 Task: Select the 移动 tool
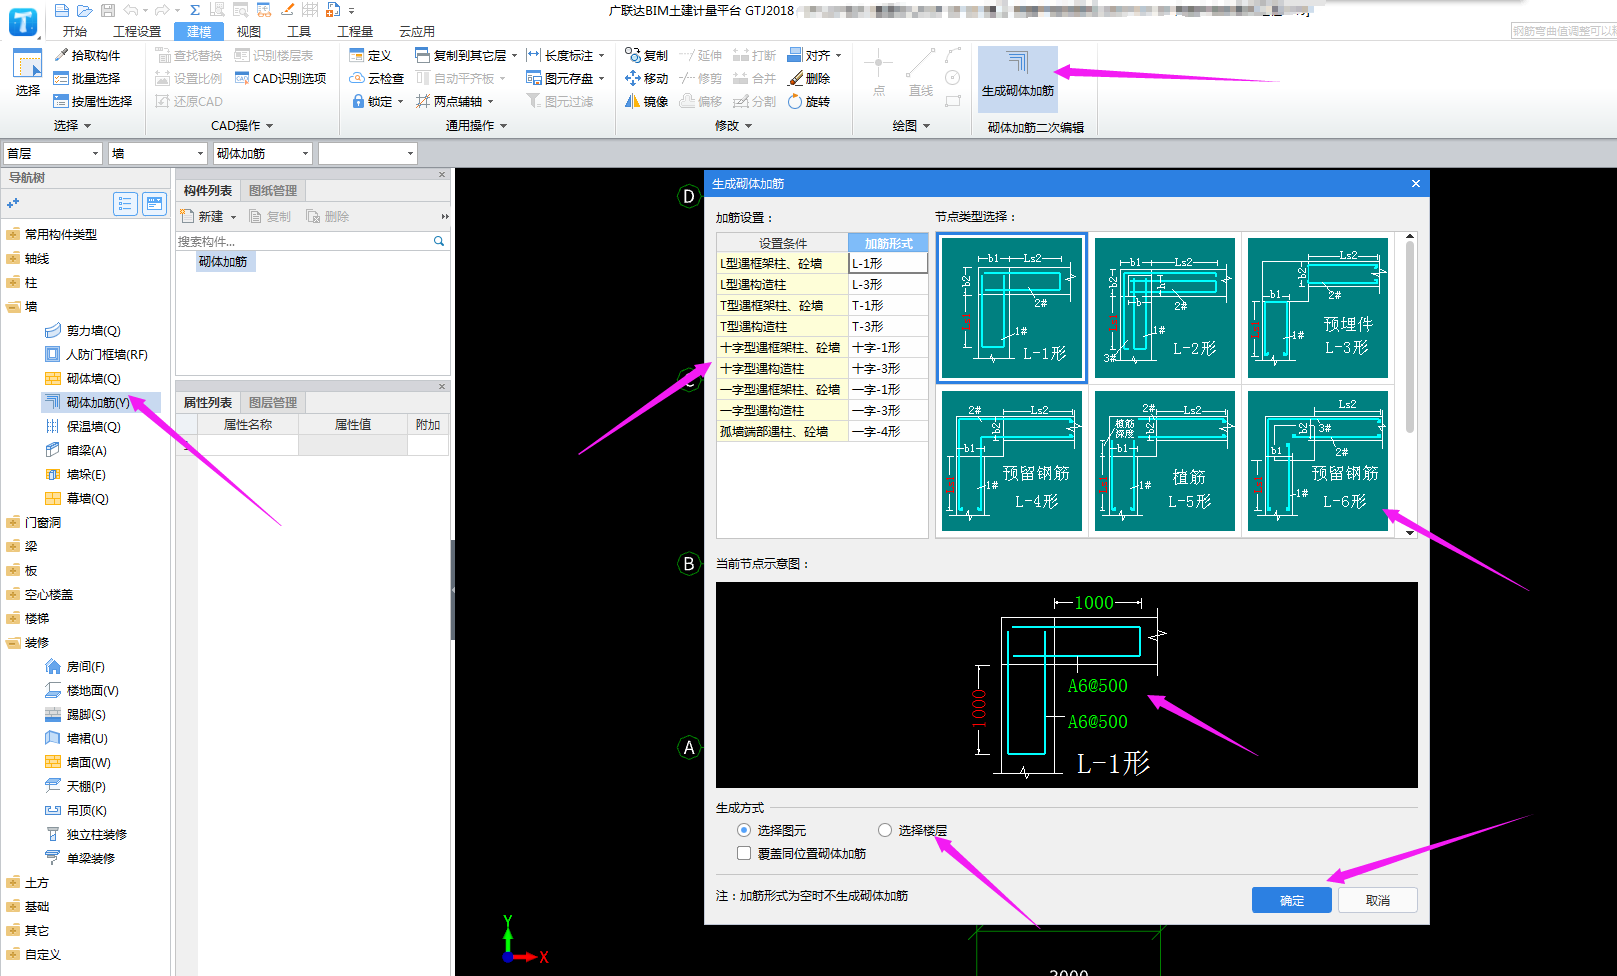tap(646, 78)
